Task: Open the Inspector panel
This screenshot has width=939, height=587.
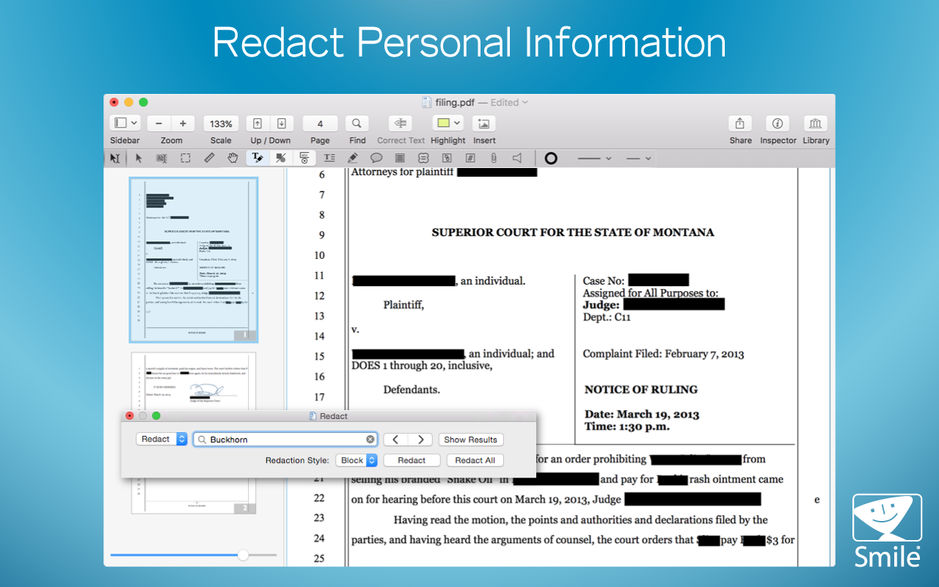Action: [778, 122]
